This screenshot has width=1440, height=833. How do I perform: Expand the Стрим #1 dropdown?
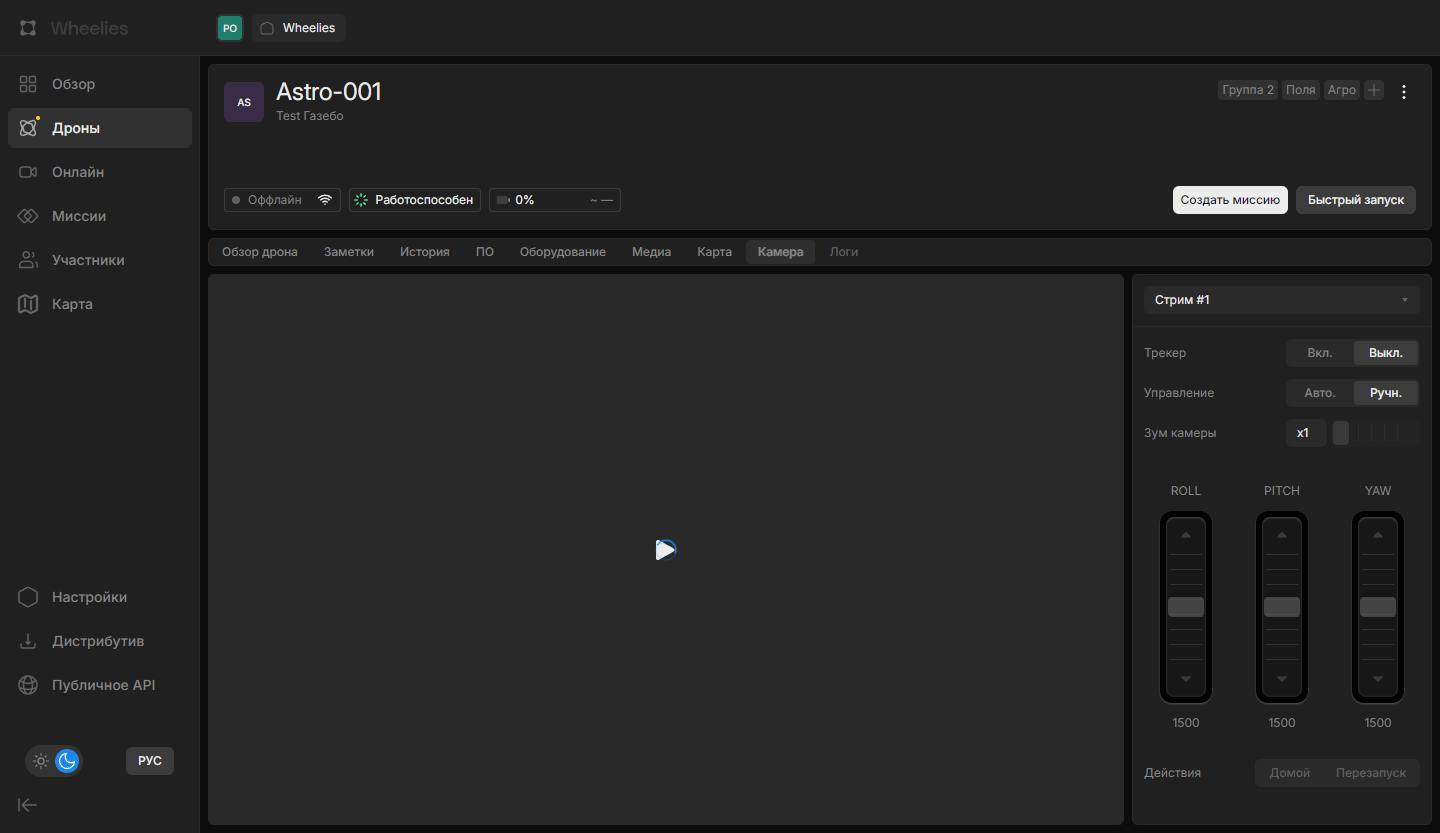pyautogui.click(x=1281, y=300)
